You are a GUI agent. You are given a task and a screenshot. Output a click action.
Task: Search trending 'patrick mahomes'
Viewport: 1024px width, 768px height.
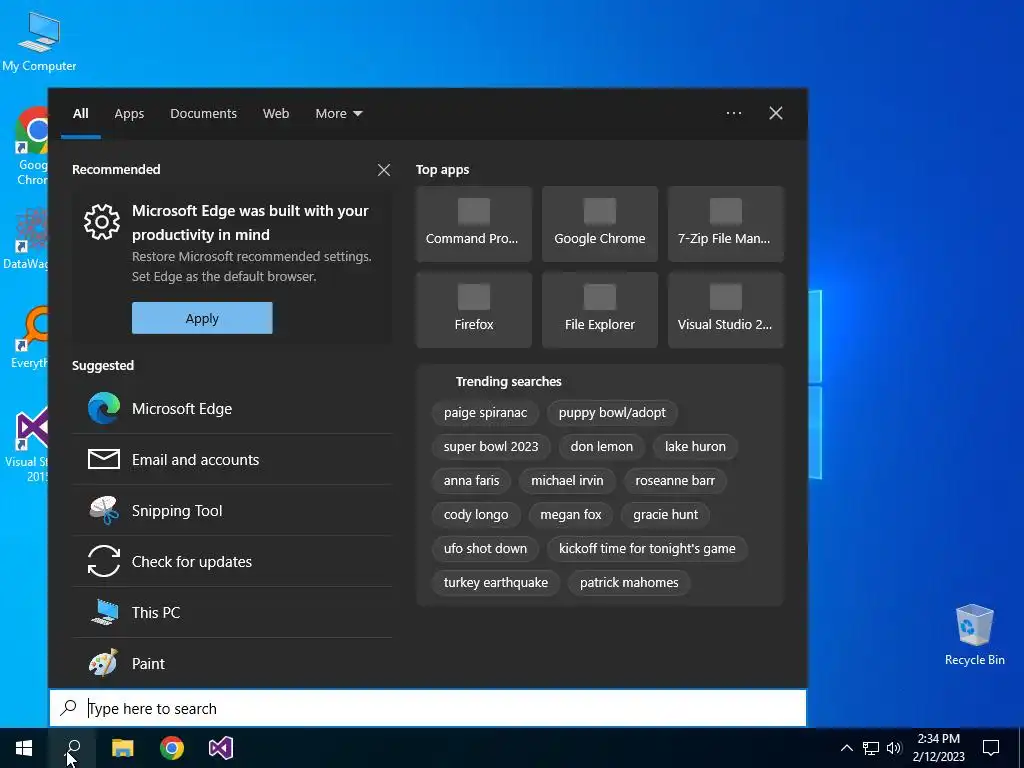click(x=629, y=583)
